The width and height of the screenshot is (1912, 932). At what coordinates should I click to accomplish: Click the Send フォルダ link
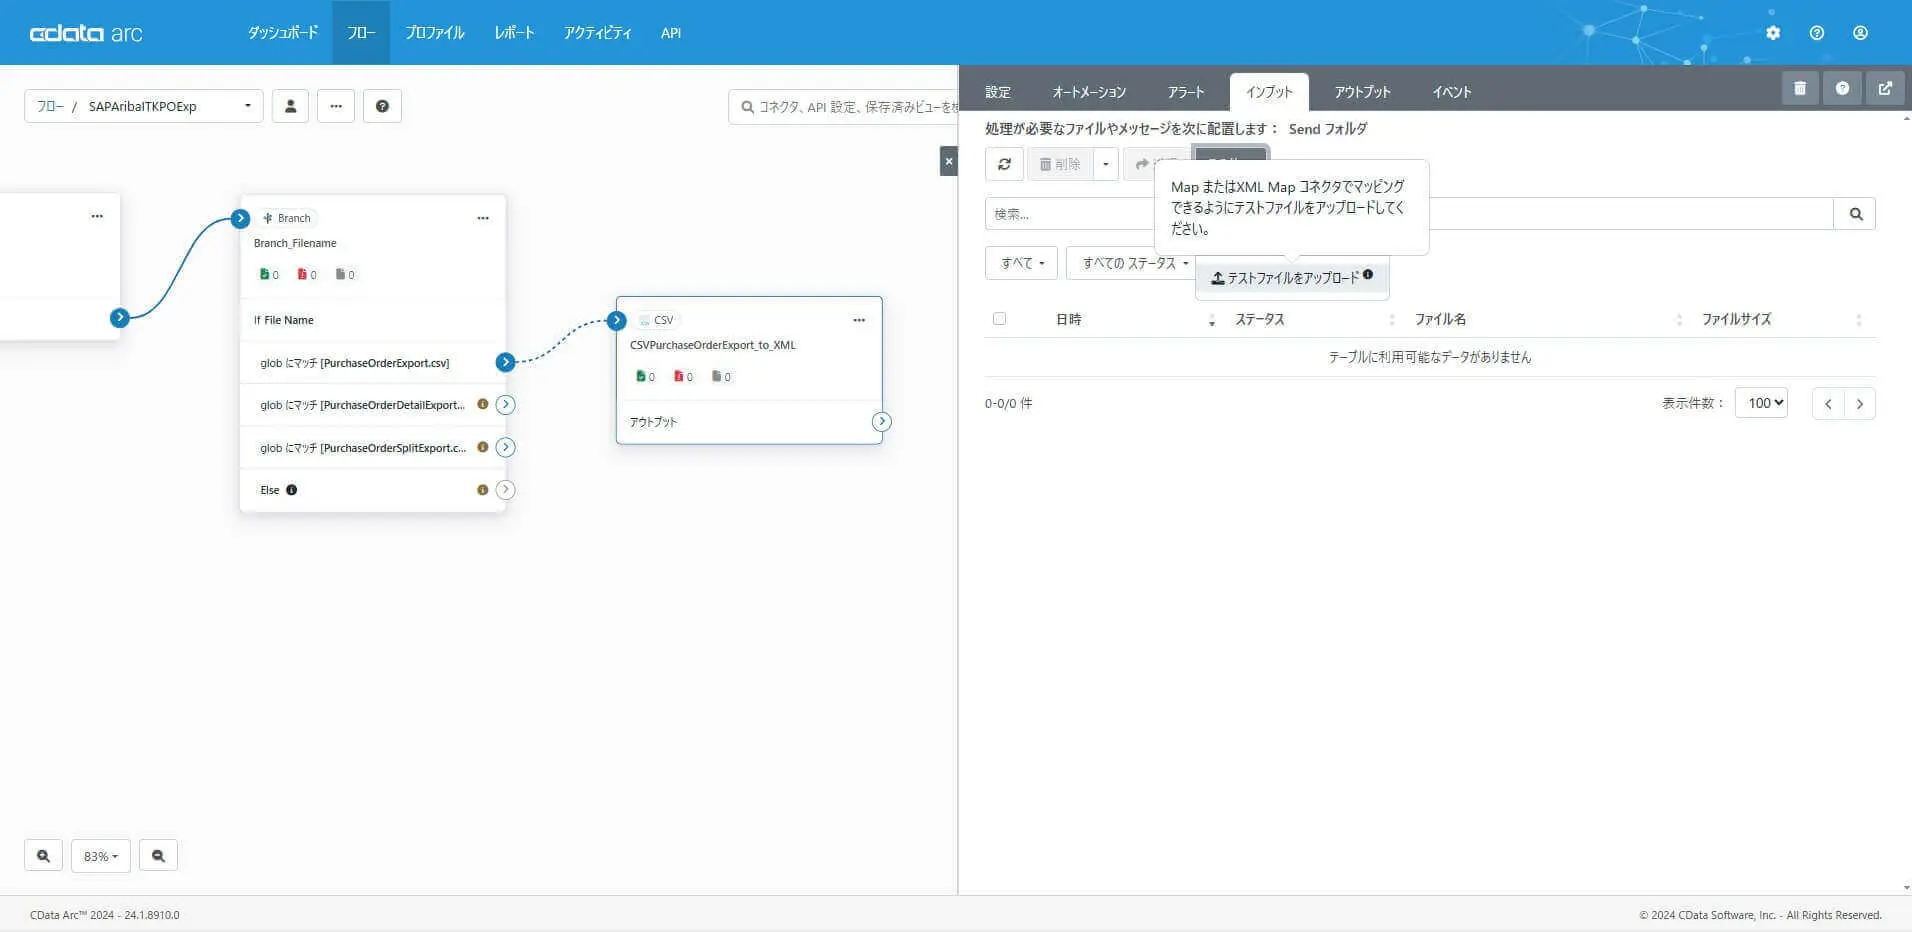(x=1327, y=129)
